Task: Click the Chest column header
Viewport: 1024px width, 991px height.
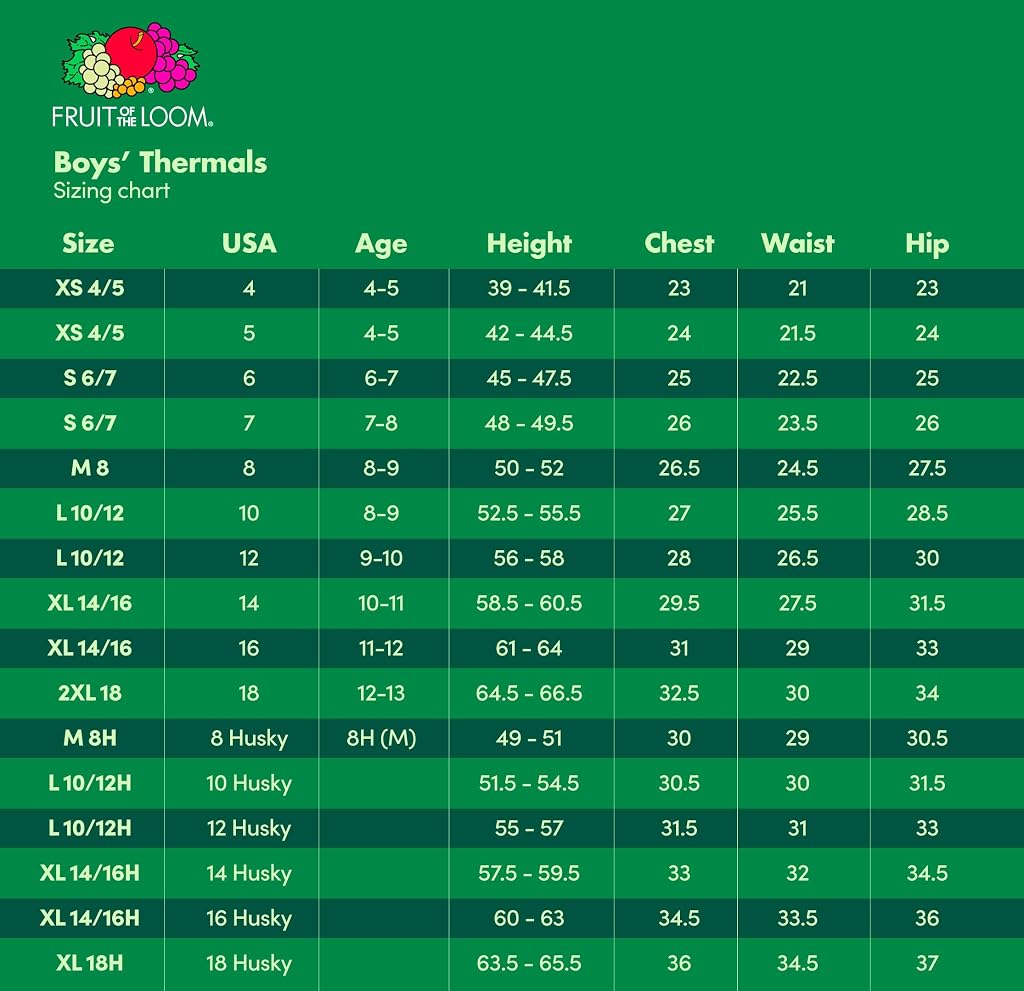Action: coord(679,243)
